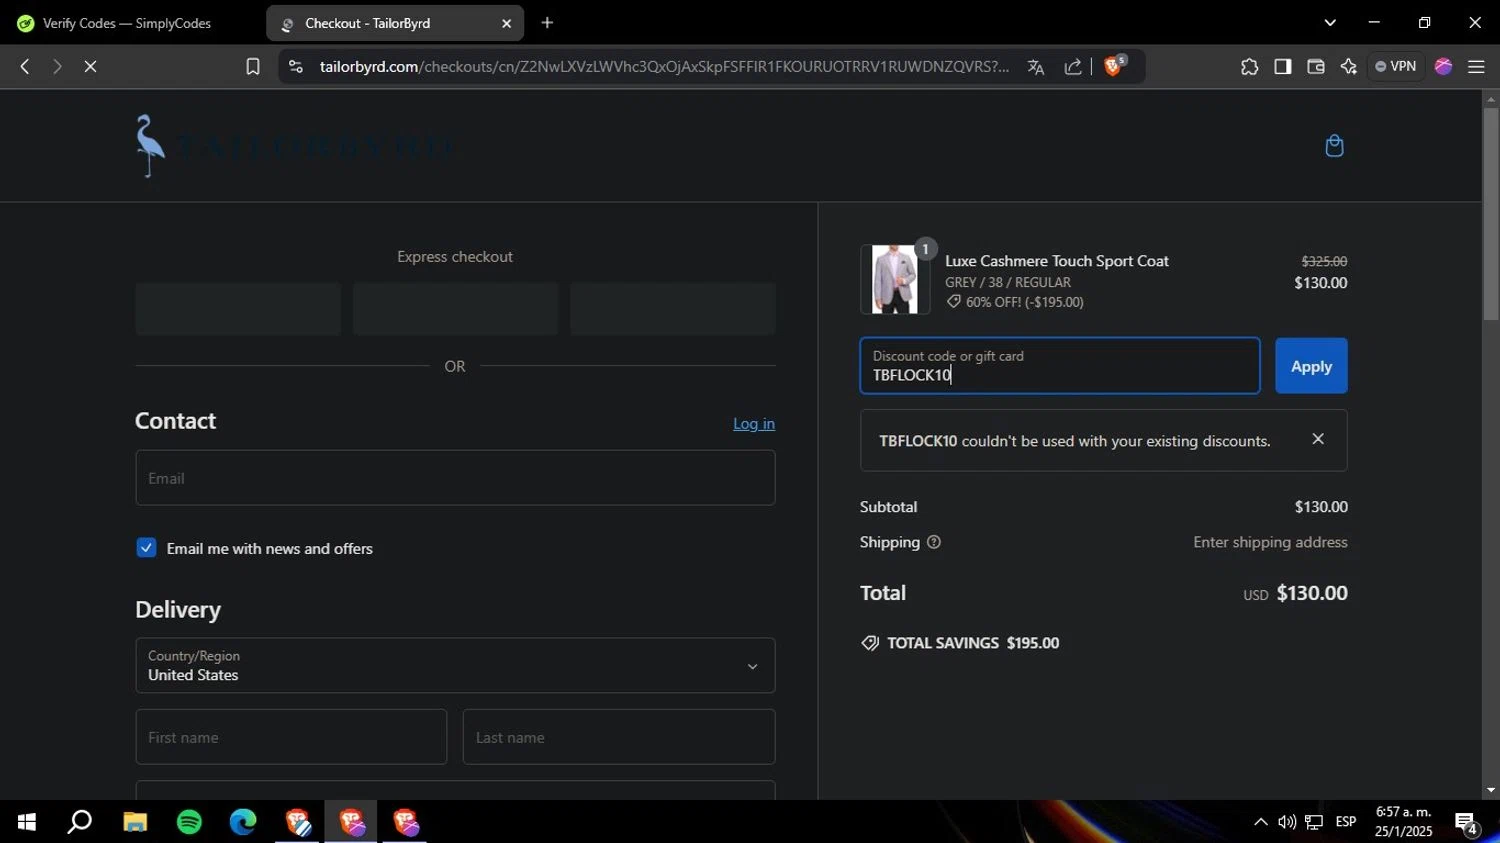Click the taskbar clock showing 6:57 a. m.
1500x843 pixels.
tap(1404, 822)
